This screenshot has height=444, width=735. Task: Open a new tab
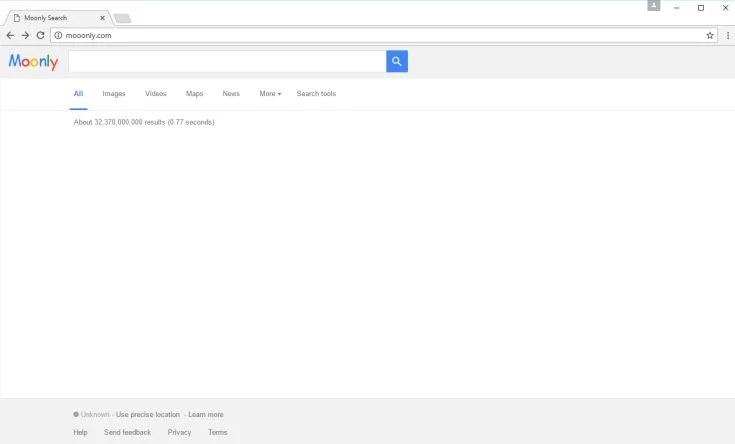pos(122,18)
